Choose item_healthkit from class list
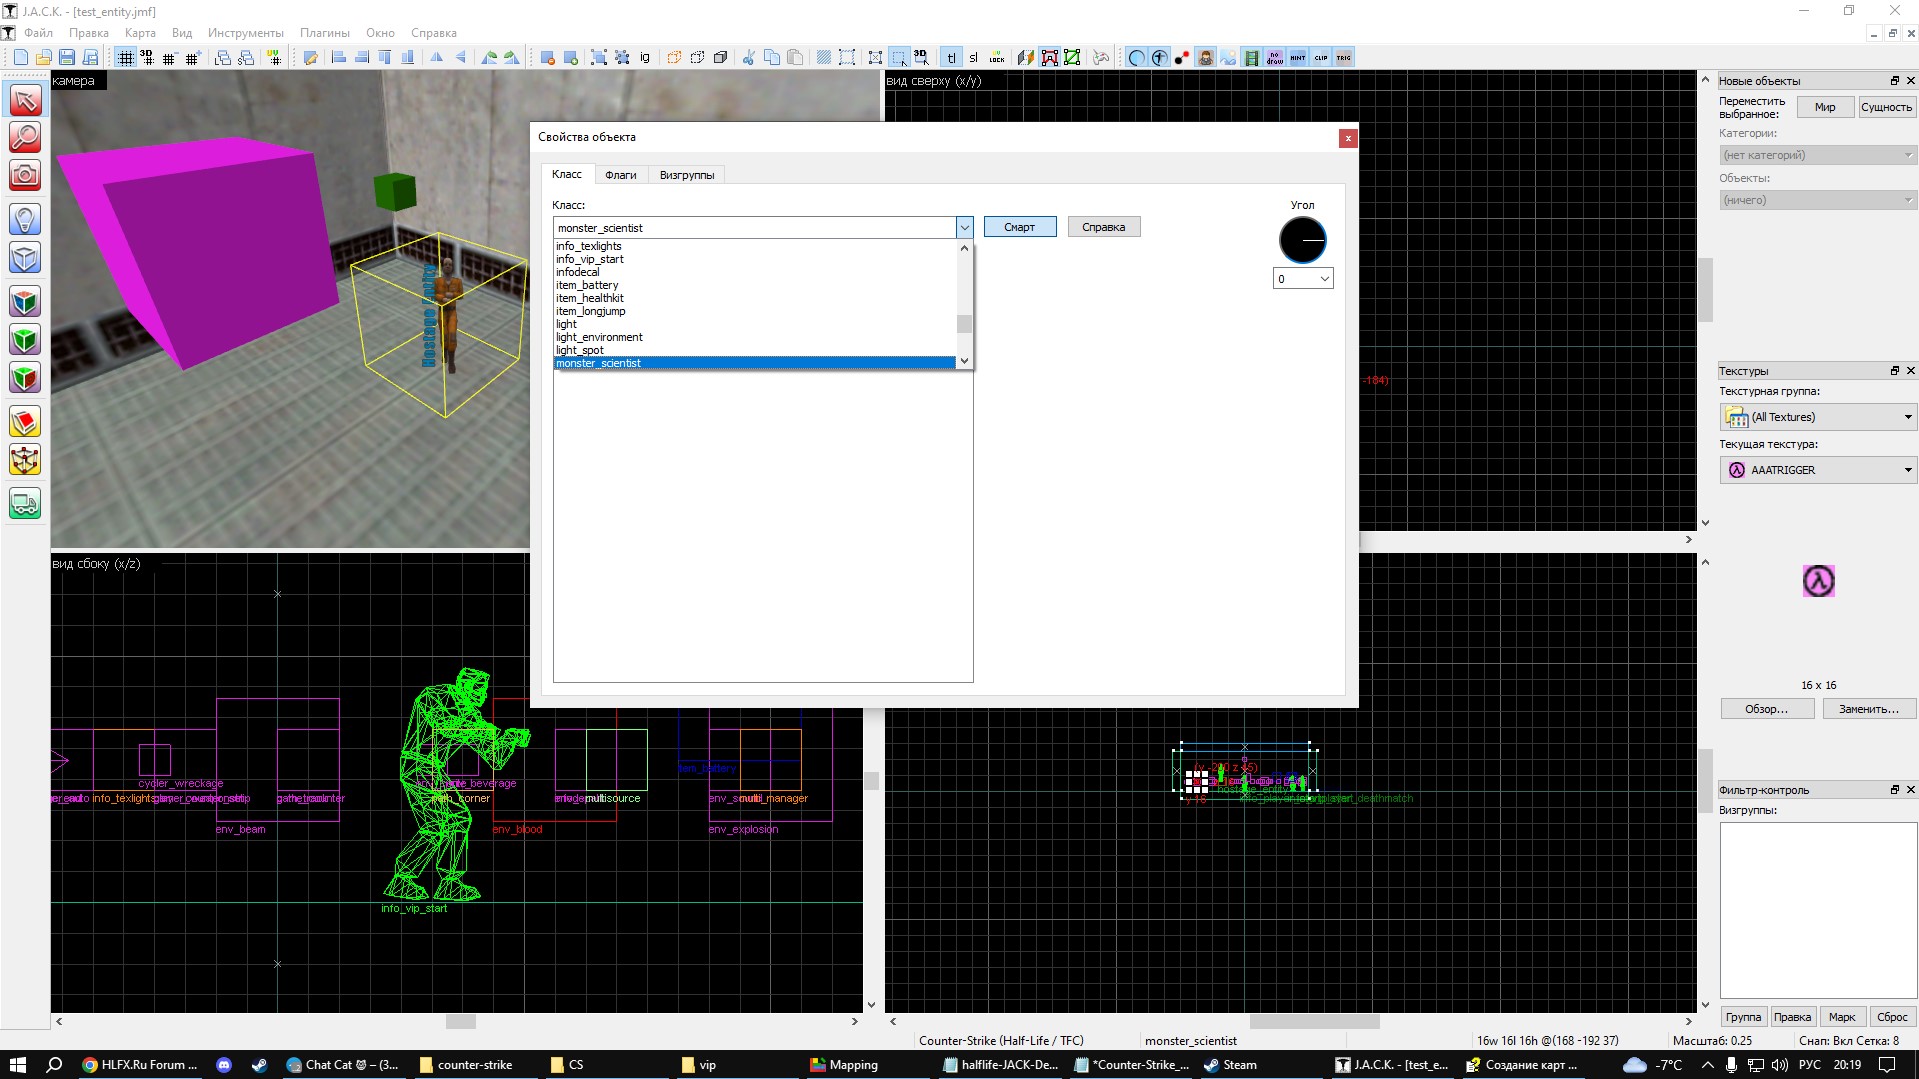This screenshot has width=1919, height=1079. (590, 298)
